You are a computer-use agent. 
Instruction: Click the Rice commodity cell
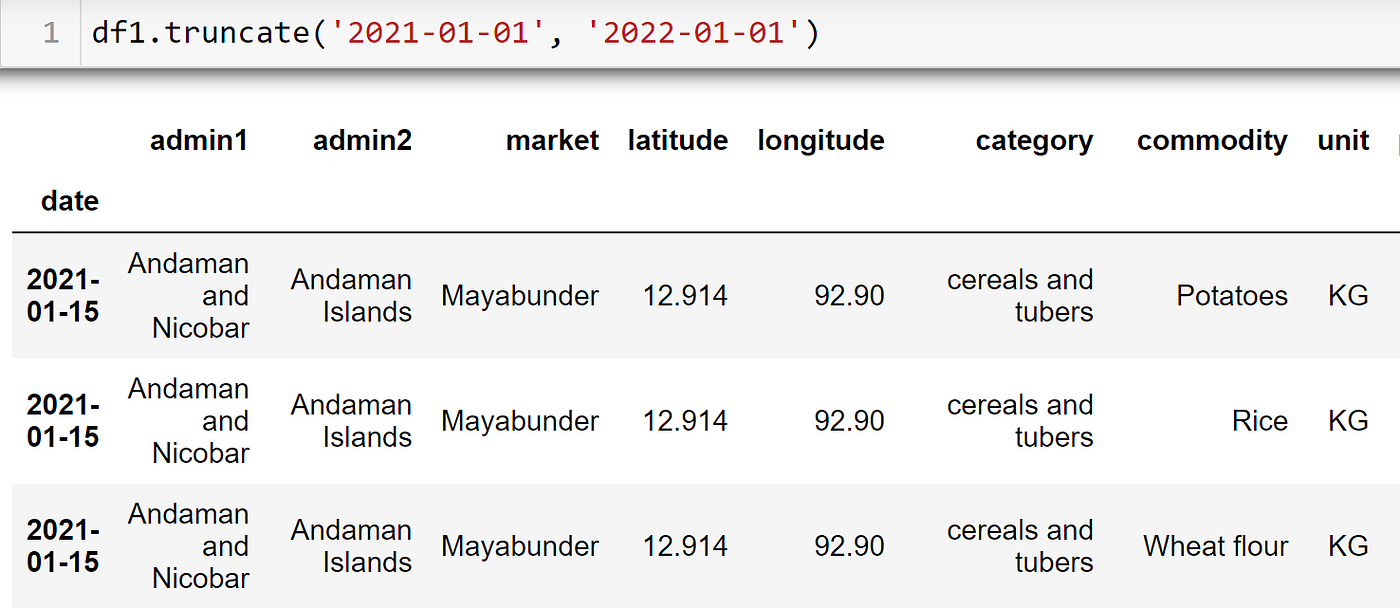coord(1259,421)
